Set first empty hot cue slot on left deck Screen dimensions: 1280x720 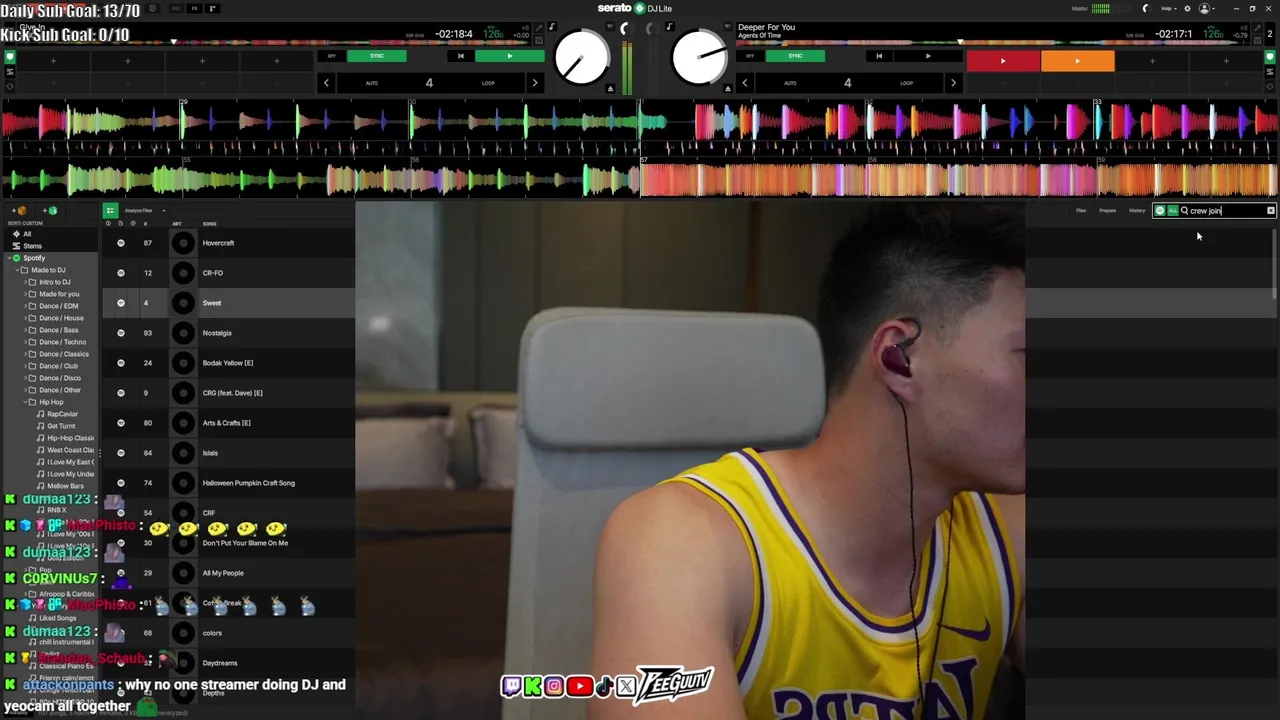[53, 61]
